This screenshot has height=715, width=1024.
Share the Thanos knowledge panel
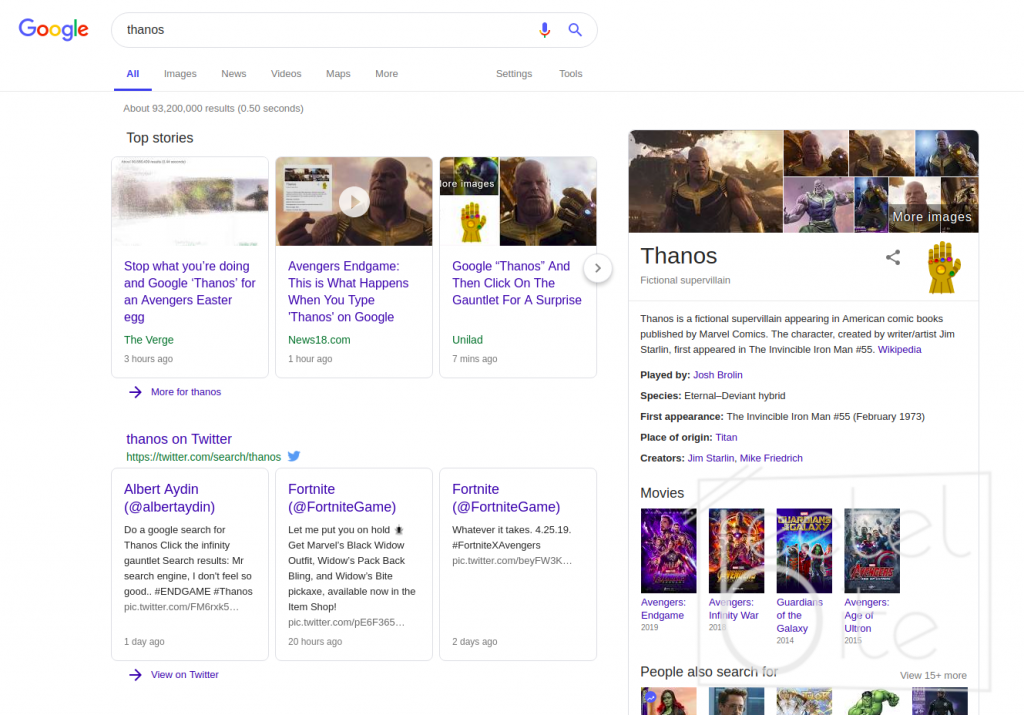[893, 257]
